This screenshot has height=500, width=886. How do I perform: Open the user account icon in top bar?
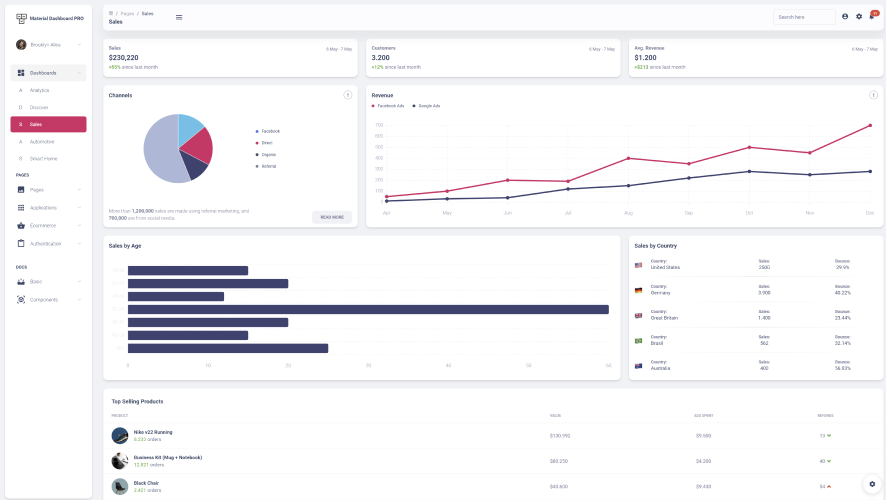pyautogui.click(x=845, y=17)
